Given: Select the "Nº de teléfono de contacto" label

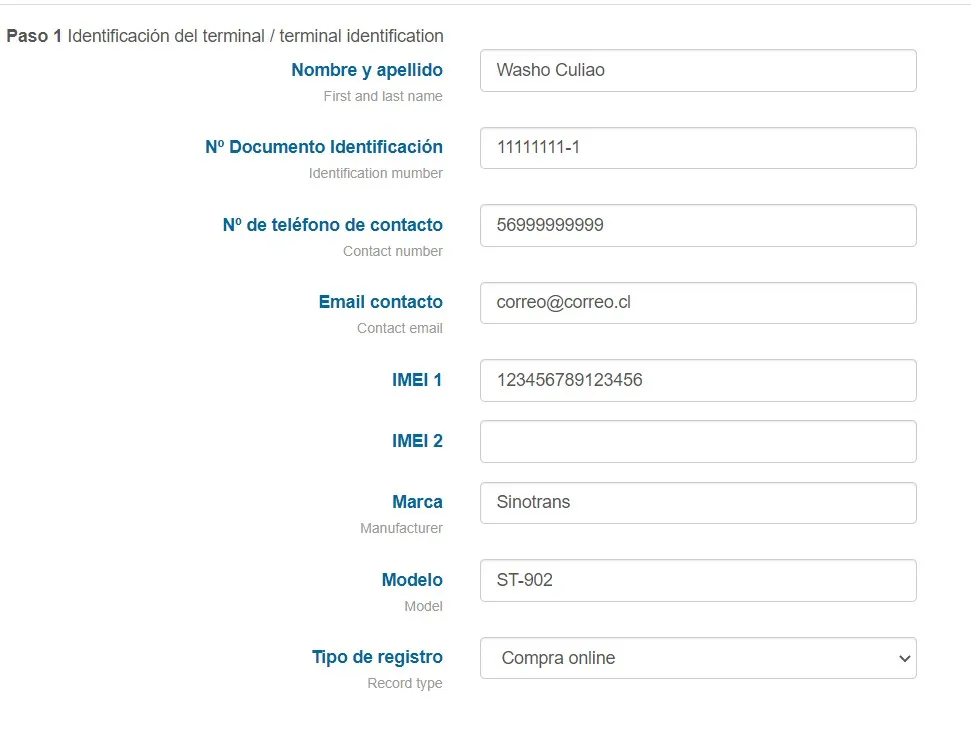Looking at the screenshot, I should 332,225.
